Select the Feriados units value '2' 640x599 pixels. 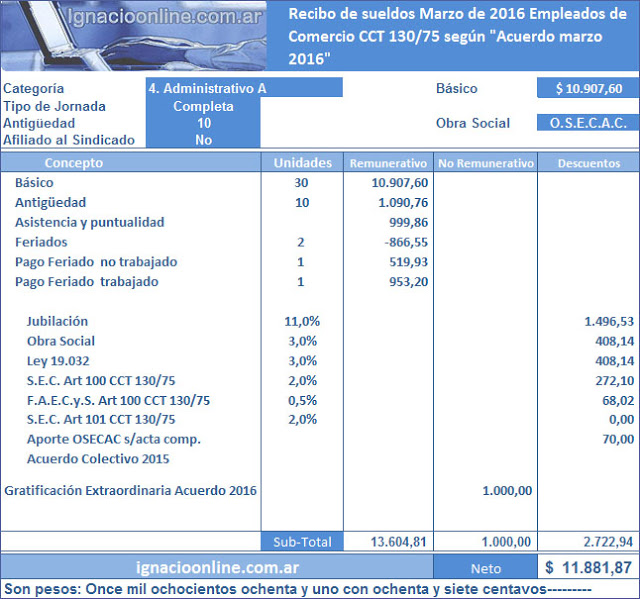point(301,242)
